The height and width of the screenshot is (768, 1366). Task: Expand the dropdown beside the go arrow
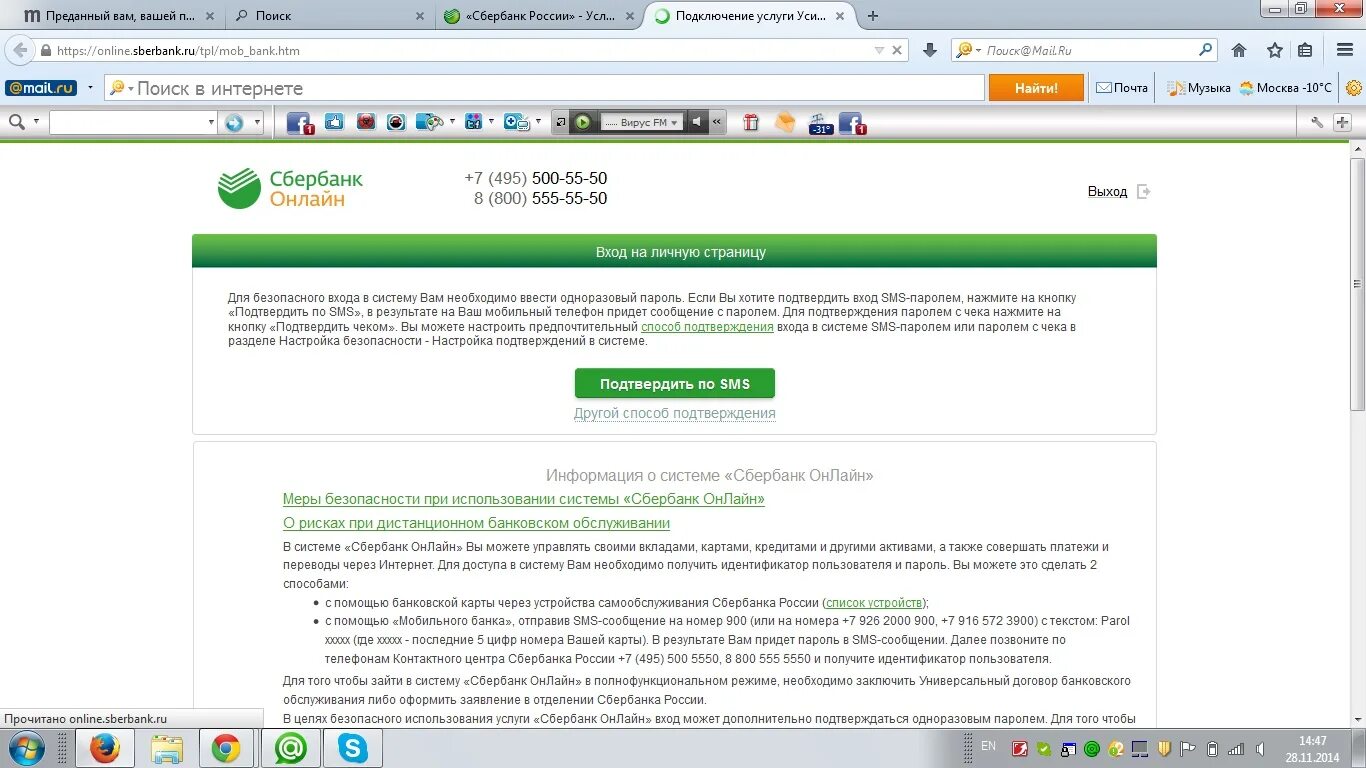point(257,122)
